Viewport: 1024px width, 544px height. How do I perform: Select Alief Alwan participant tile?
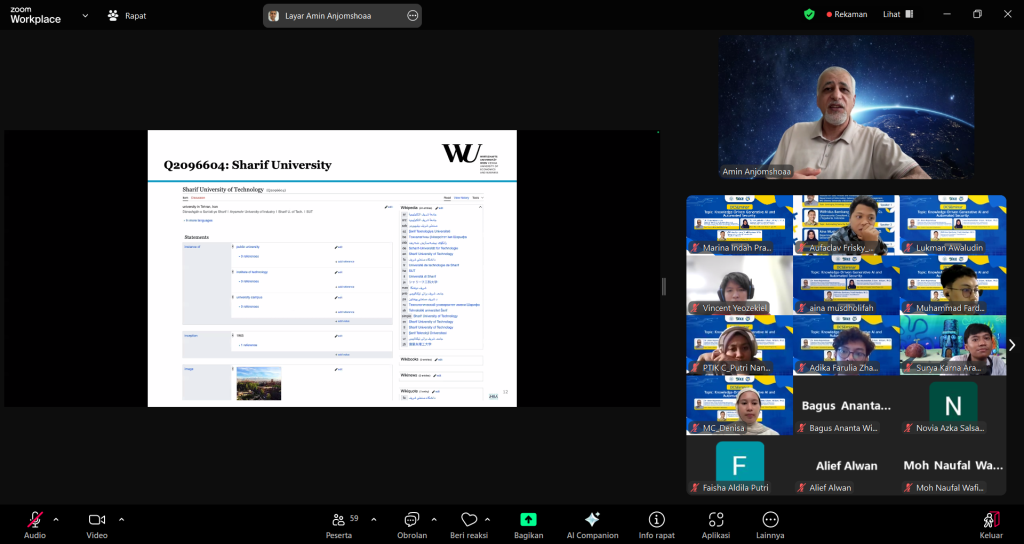coord(846,465)
